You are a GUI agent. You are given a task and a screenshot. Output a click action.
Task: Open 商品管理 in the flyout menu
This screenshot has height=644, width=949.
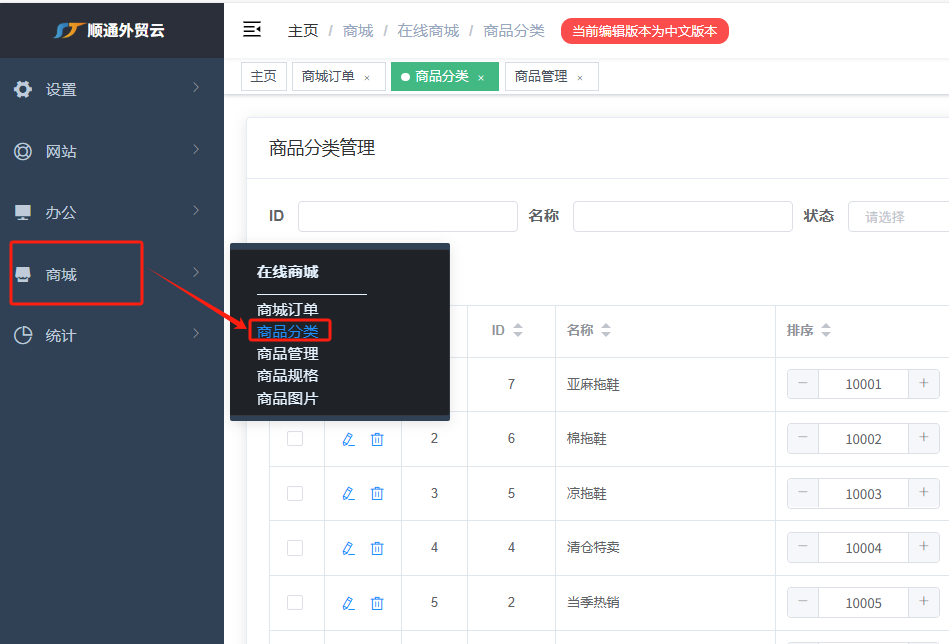(287, 353)
